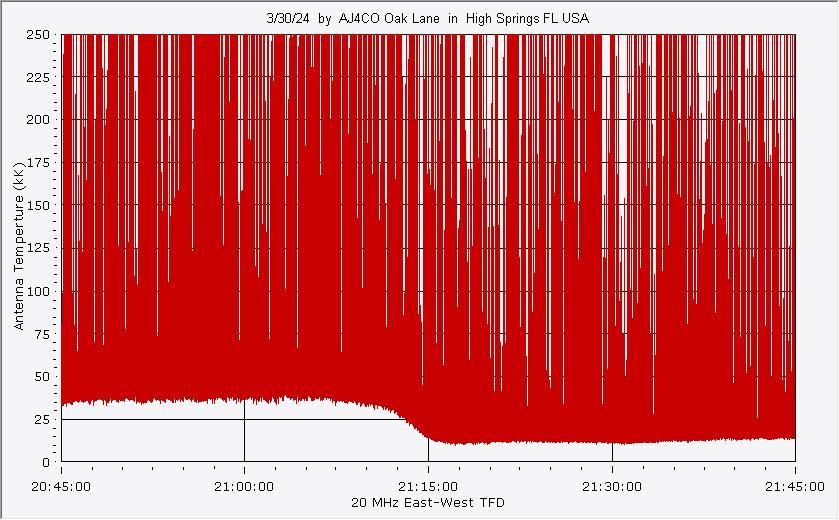The height and width of the screenshot is (520, 839).
Task: Select the 75 Y-axis value
Action: coord(42,334)
